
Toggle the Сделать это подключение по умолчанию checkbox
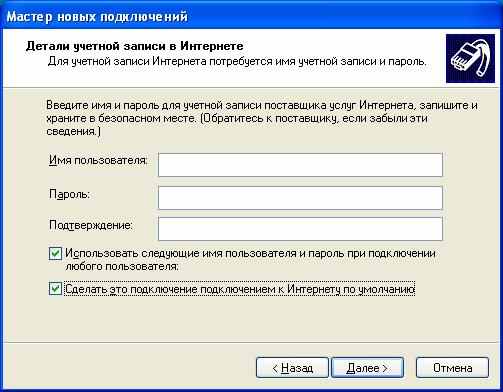point(55,289)
